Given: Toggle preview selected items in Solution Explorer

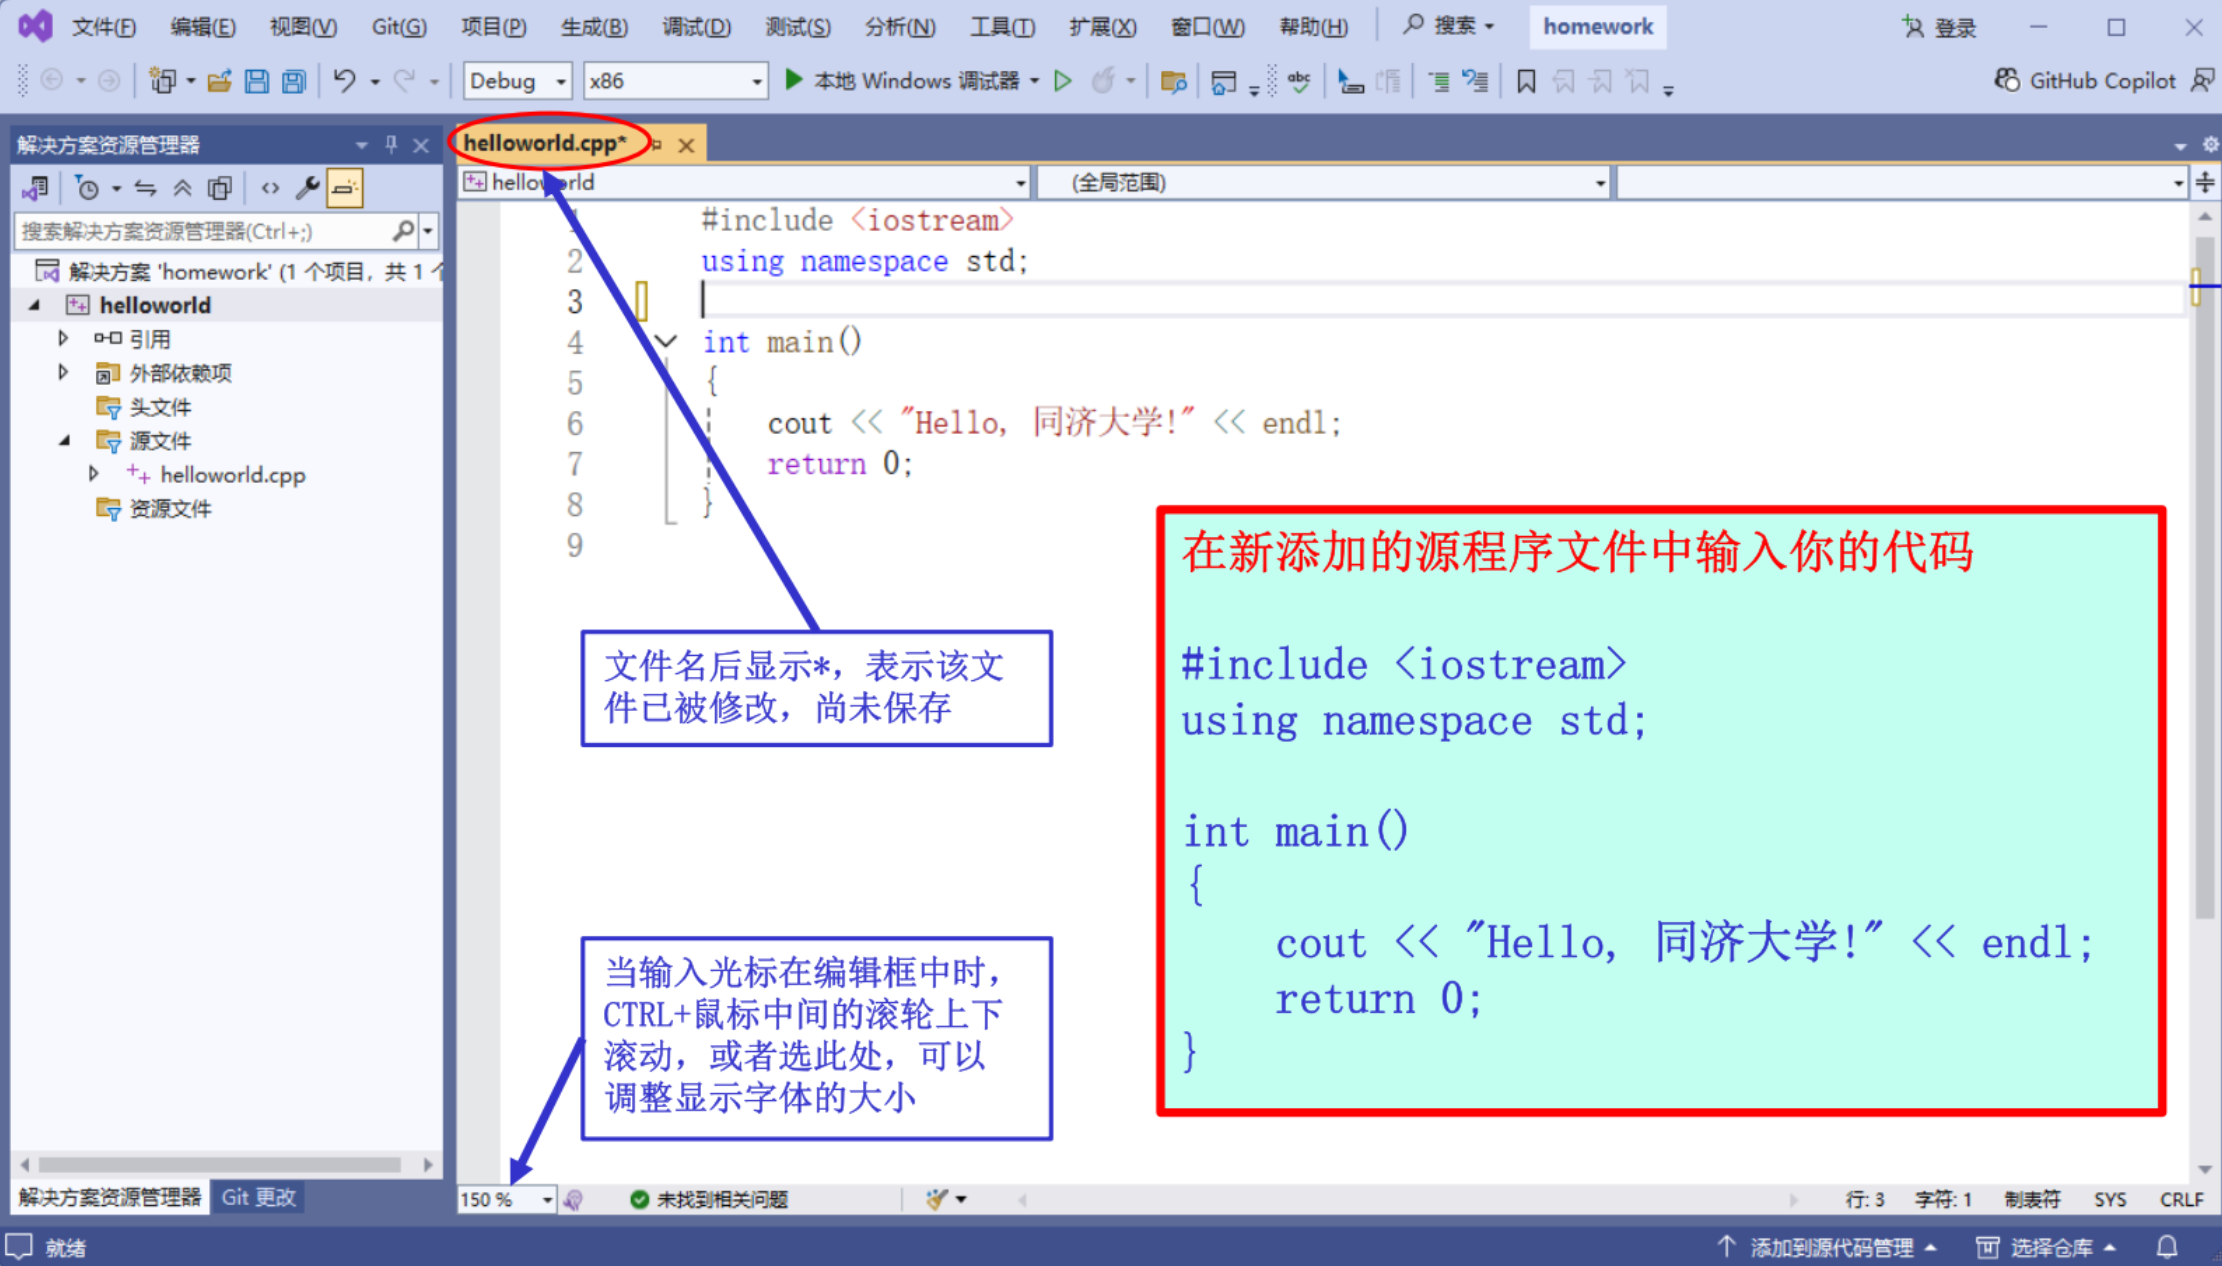Looking at the screenshot, I should coord(344,188).
